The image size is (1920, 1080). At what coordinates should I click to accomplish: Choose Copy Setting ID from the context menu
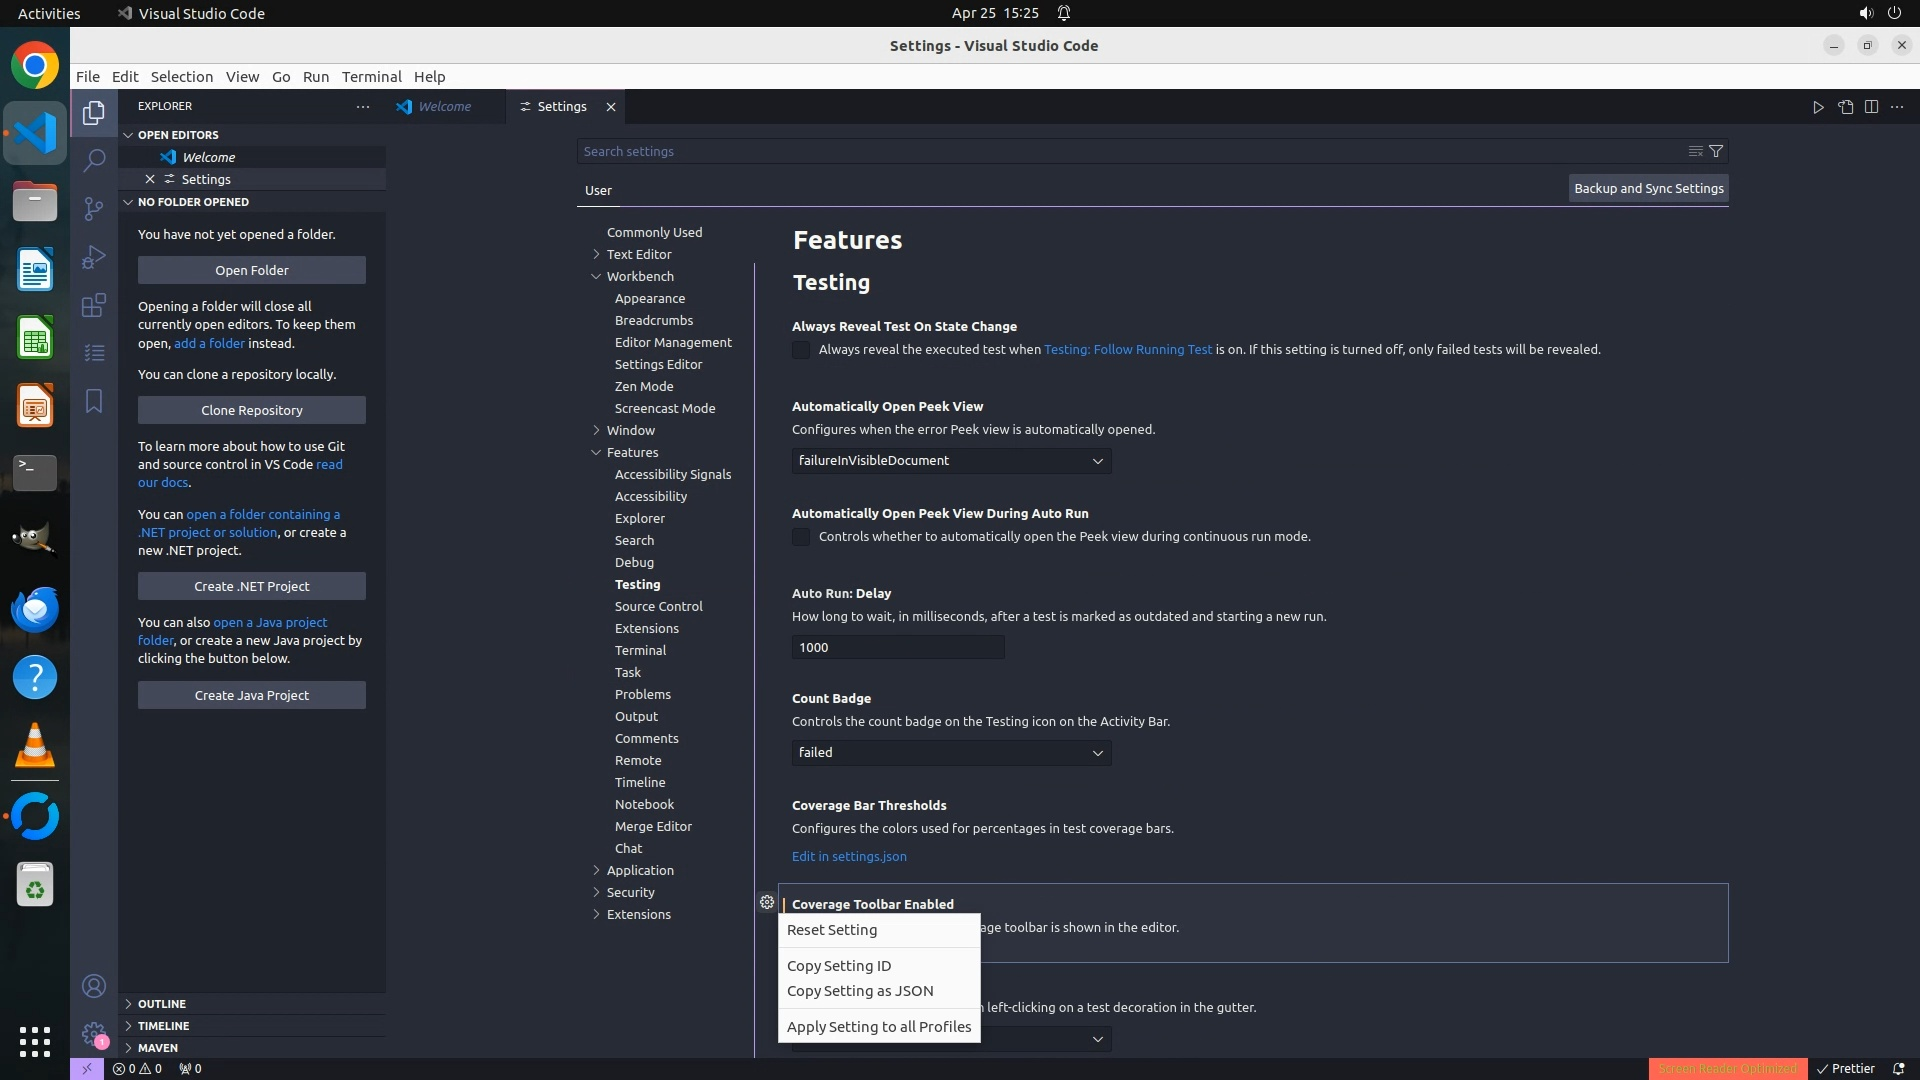pos(838,966)
